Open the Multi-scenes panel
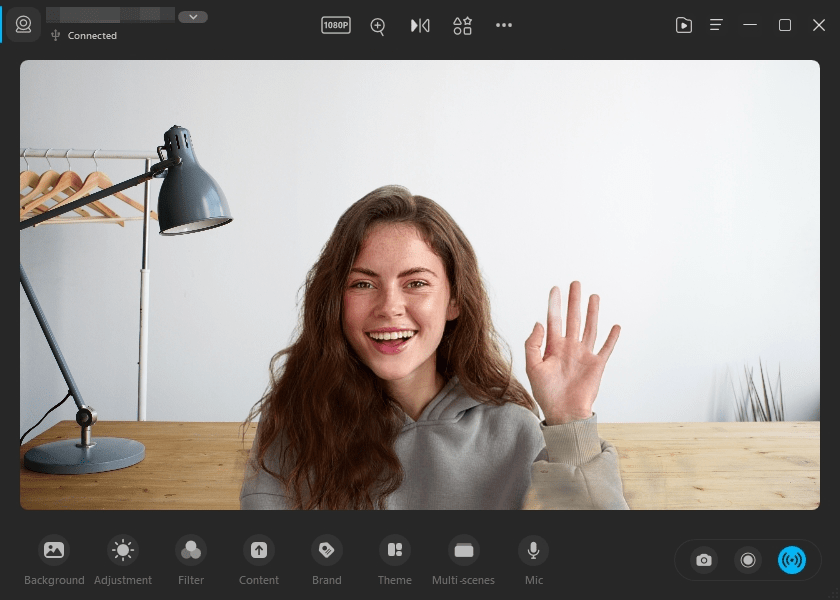840x600 pixels. 463,558
